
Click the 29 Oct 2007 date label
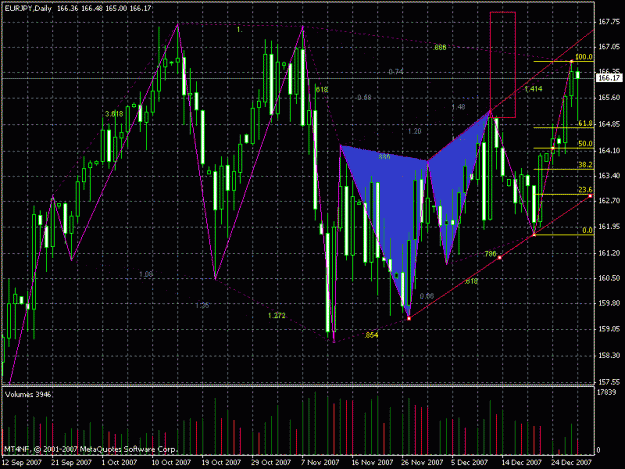pyautogui.click(x=271, y=462)
